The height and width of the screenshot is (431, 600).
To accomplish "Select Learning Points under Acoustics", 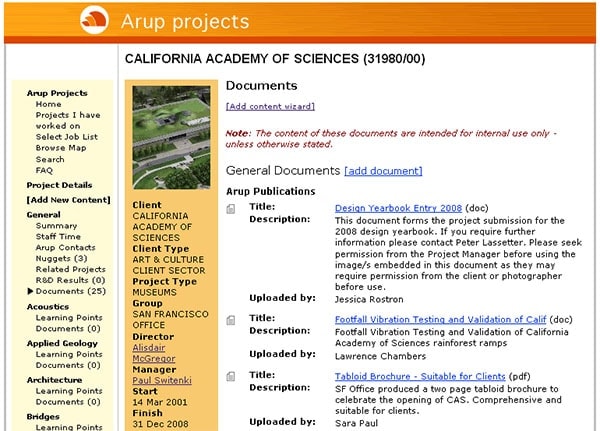I will tap(69, 317).
